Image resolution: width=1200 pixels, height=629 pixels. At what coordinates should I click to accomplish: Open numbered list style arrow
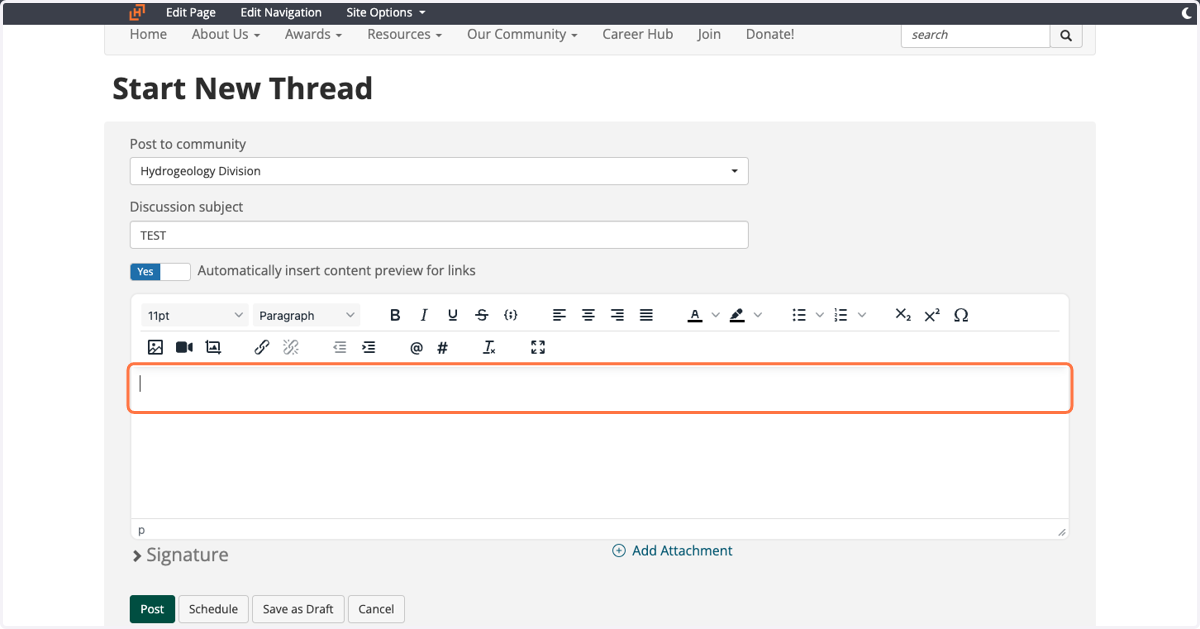coord(861,315)
